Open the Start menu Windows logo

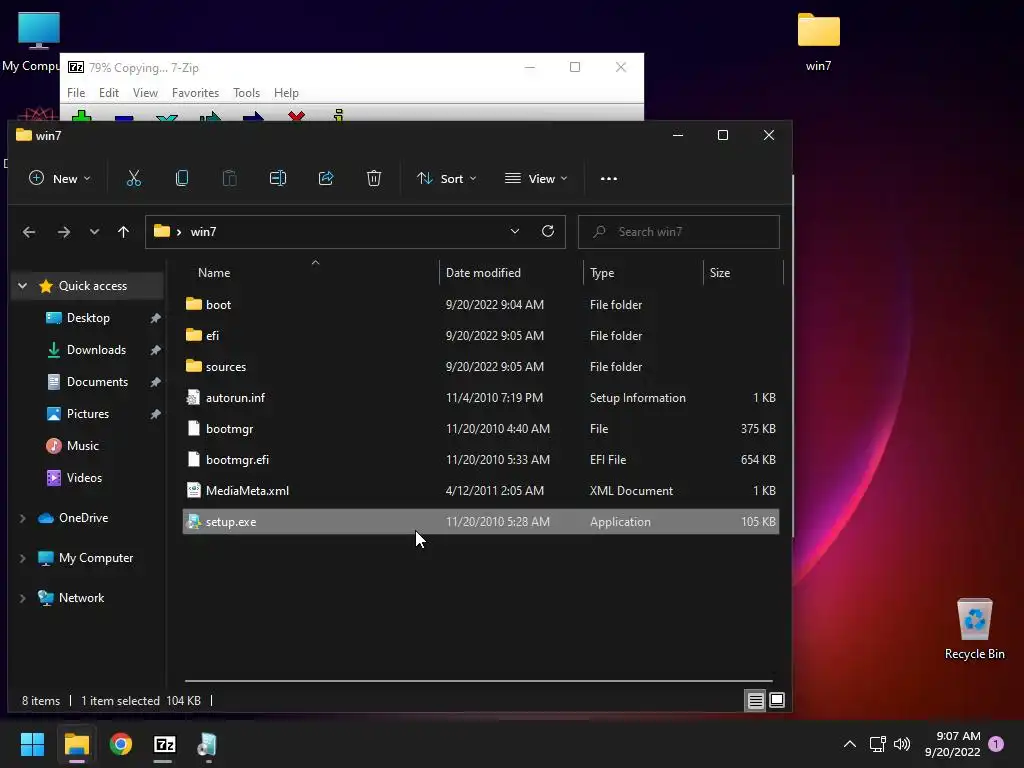(32, 744)
